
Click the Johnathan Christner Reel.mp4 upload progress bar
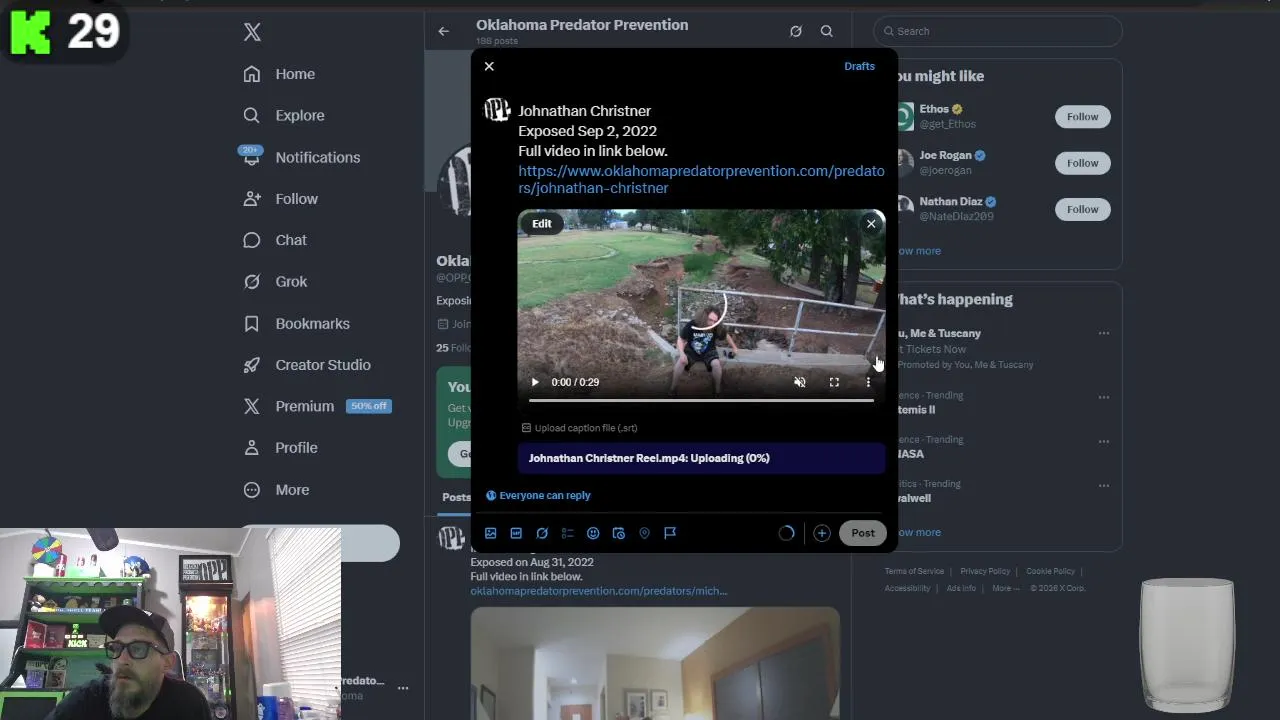(x=701, y=458)
